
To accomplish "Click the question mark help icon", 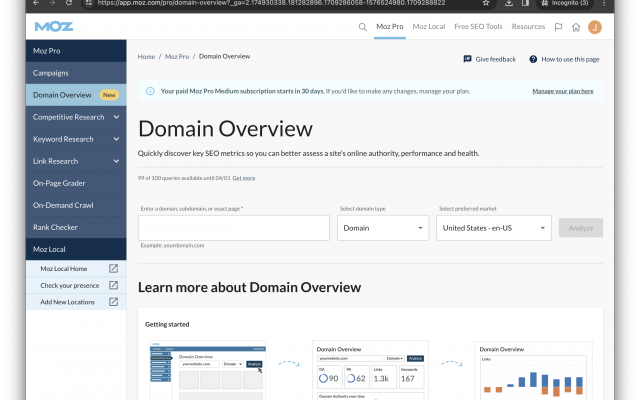I will (x=533, y=59).
